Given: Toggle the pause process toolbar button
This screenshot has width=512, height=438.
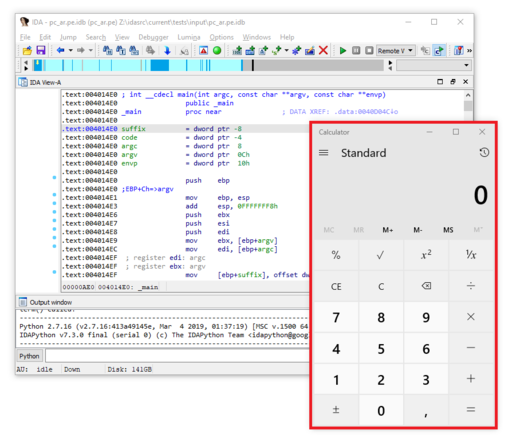Looking at the screenshot, I should click(x=356, y=51).
